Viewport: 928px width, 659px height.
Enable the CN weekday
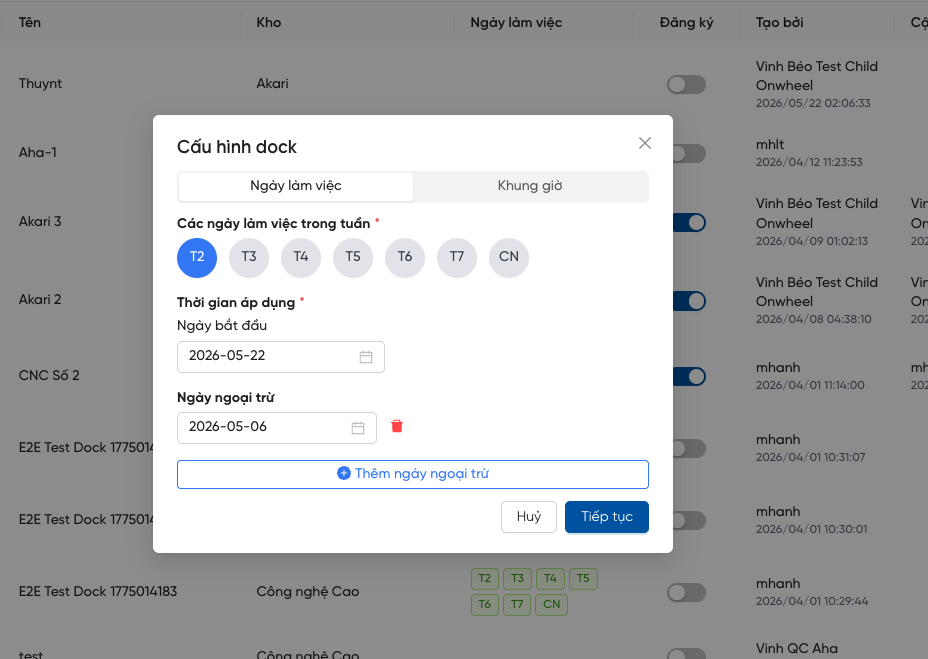click(x=509, y=257)
